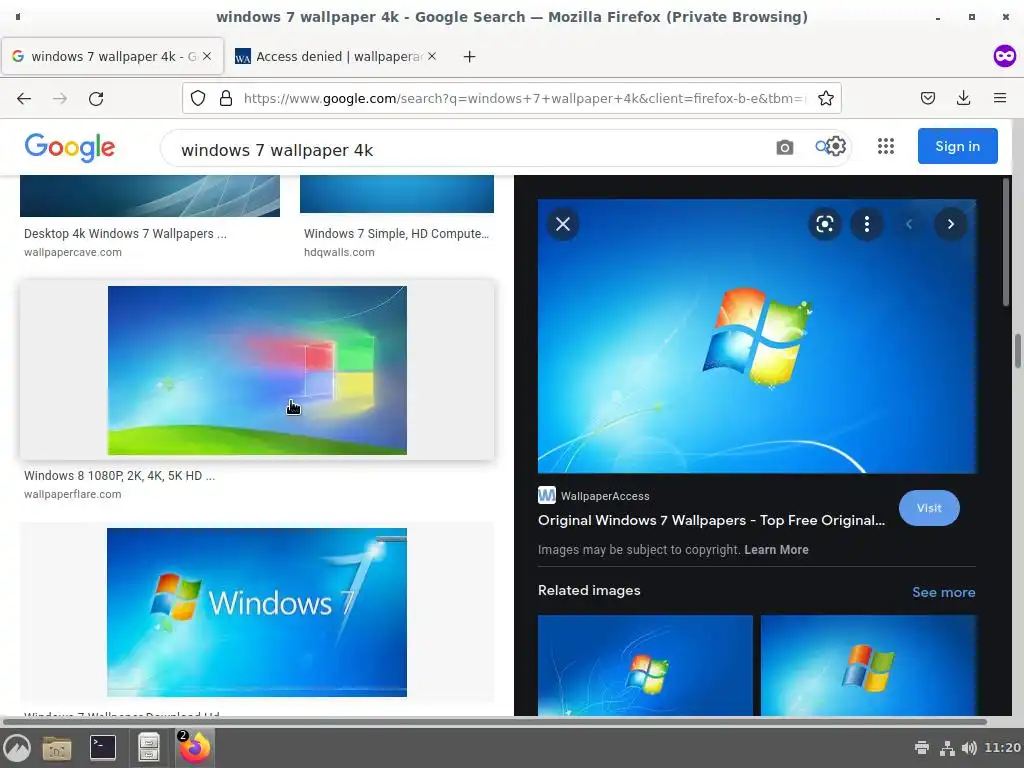Visit the WallpaperAccess source page
Screen dimensions: 1024x768
[929, 508]
